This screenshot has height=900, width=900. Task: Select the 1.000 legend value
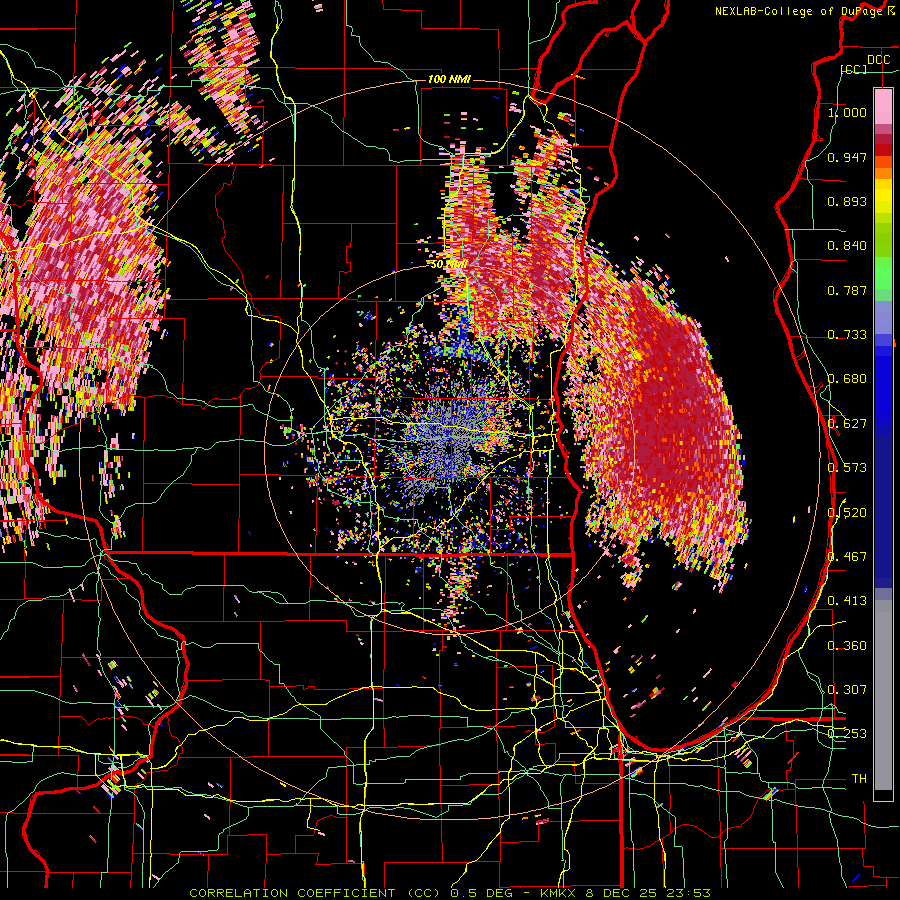coord(847,112)
